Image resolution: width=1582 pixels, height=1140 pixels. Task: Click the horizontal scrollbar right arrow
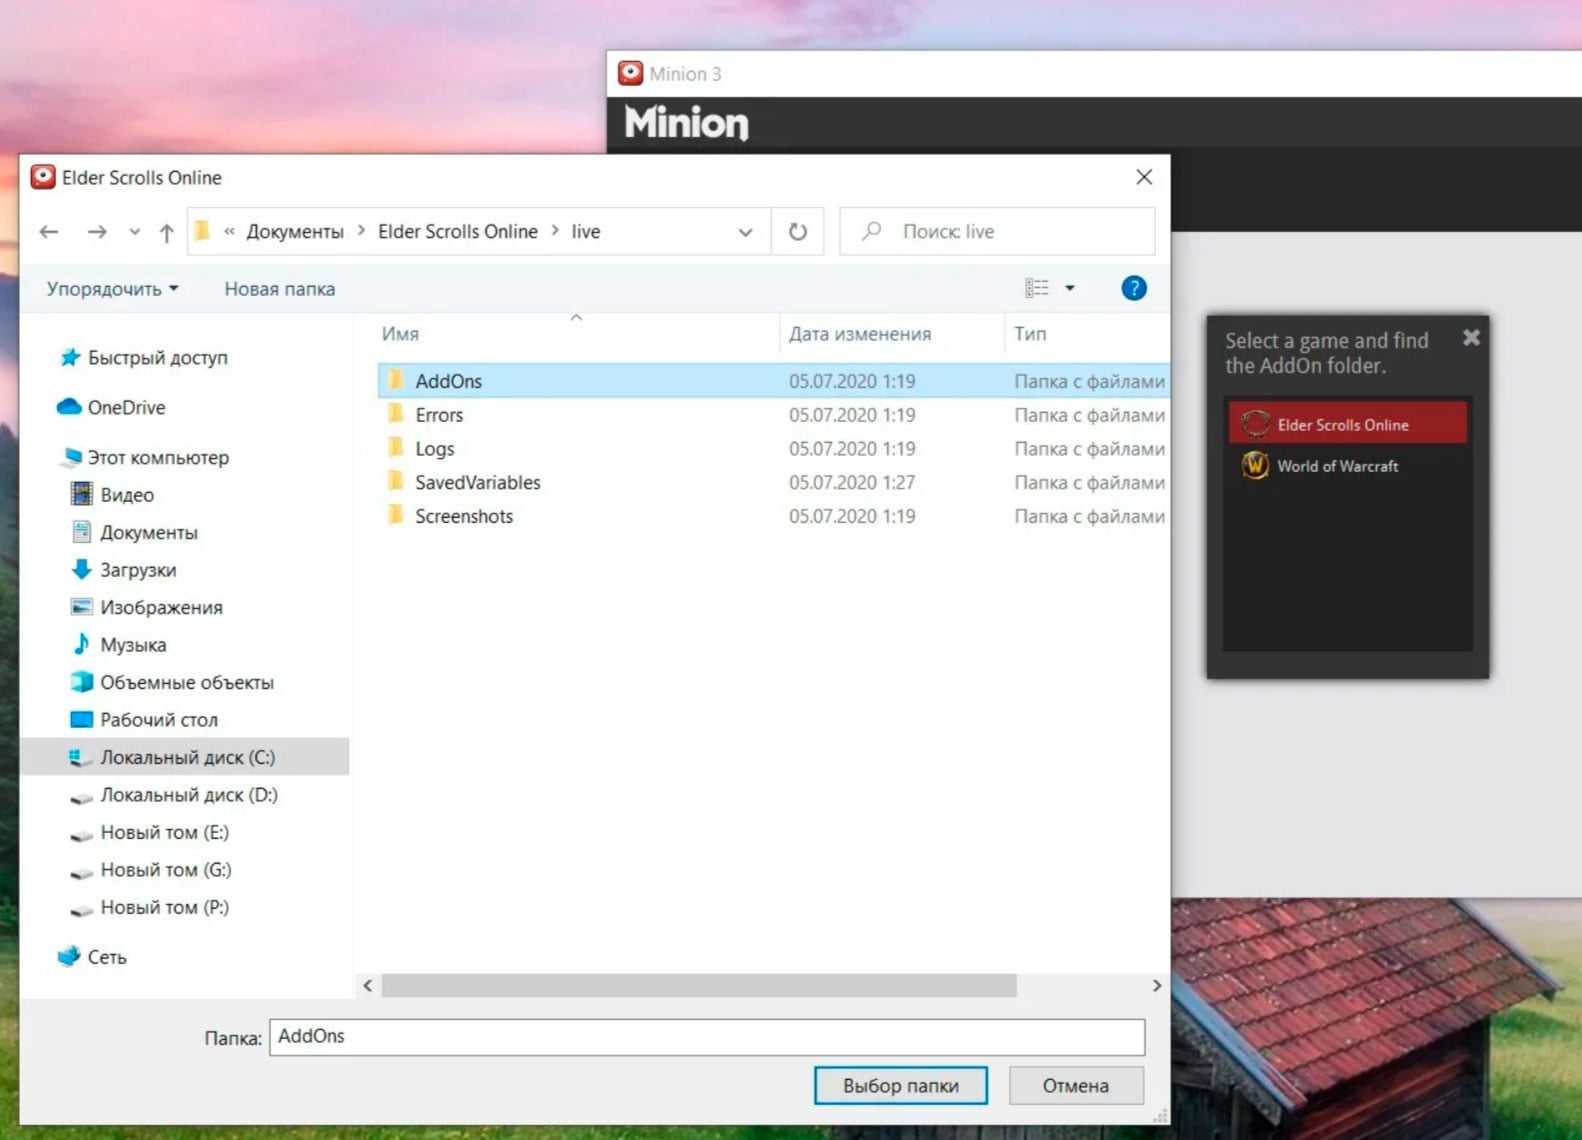[1156, 986]
